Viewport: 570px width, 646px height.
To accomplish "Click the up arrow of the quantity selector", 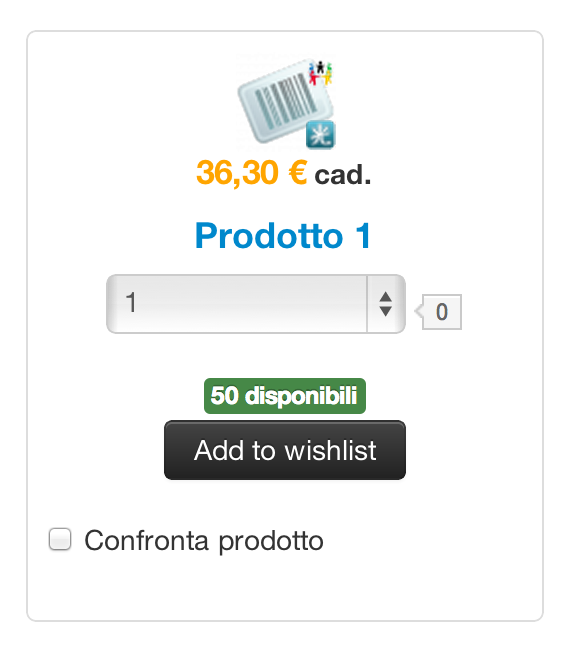I will point(385,297).
